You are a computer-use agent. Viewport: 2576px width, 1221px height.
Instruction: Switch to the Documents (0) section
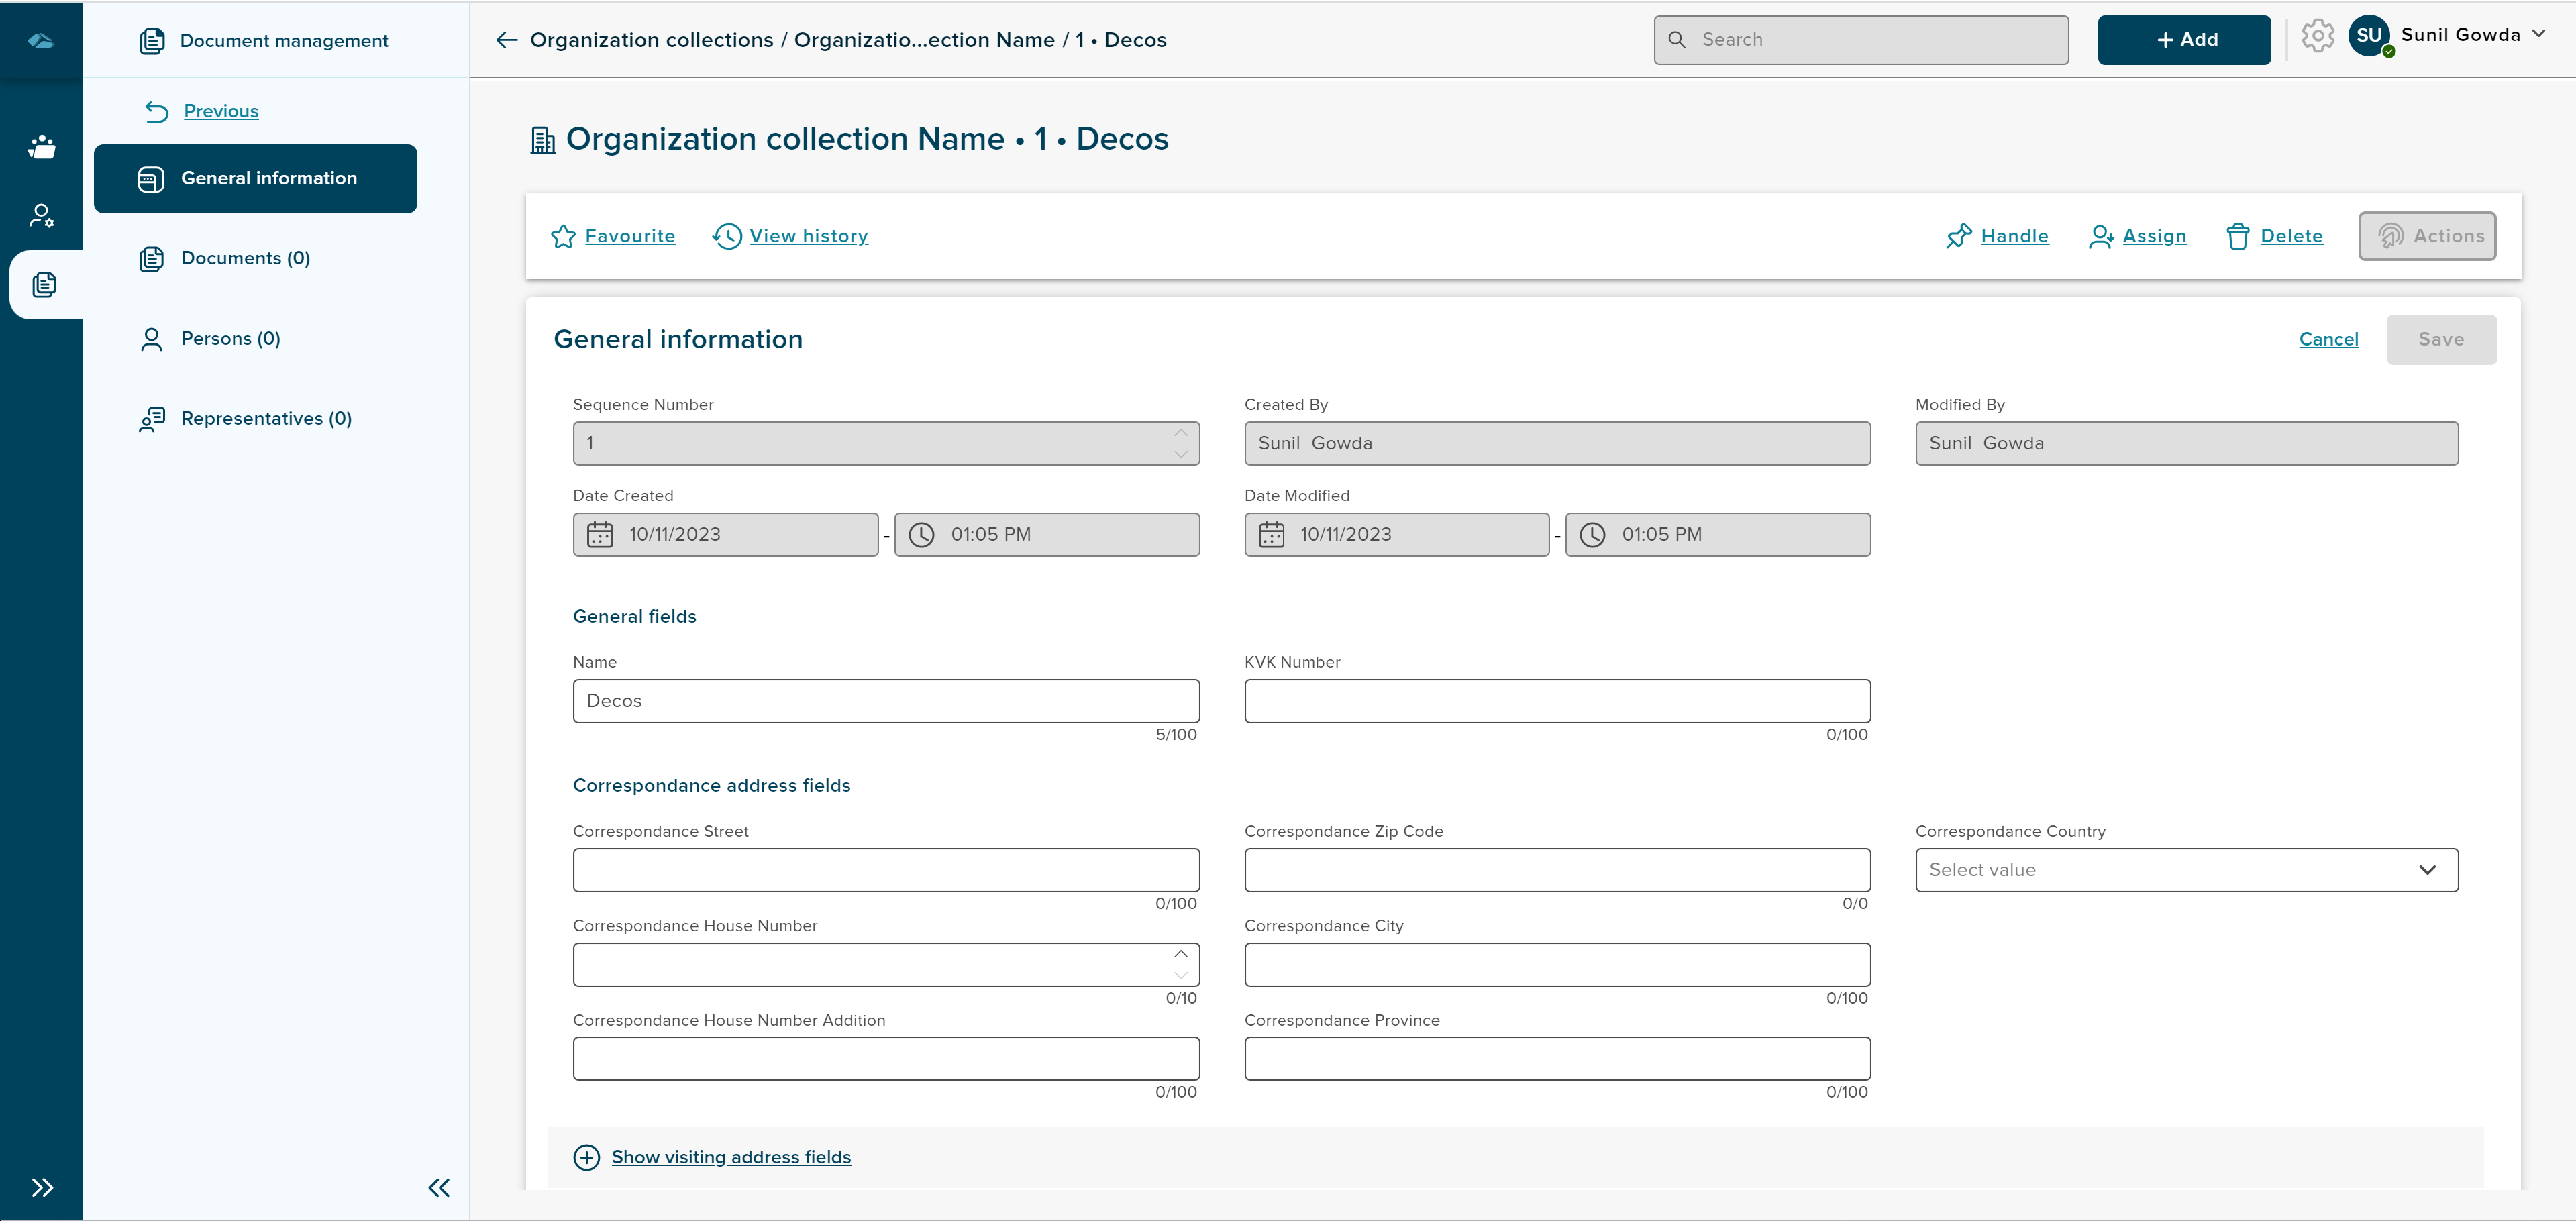click(x=245, y=258)
